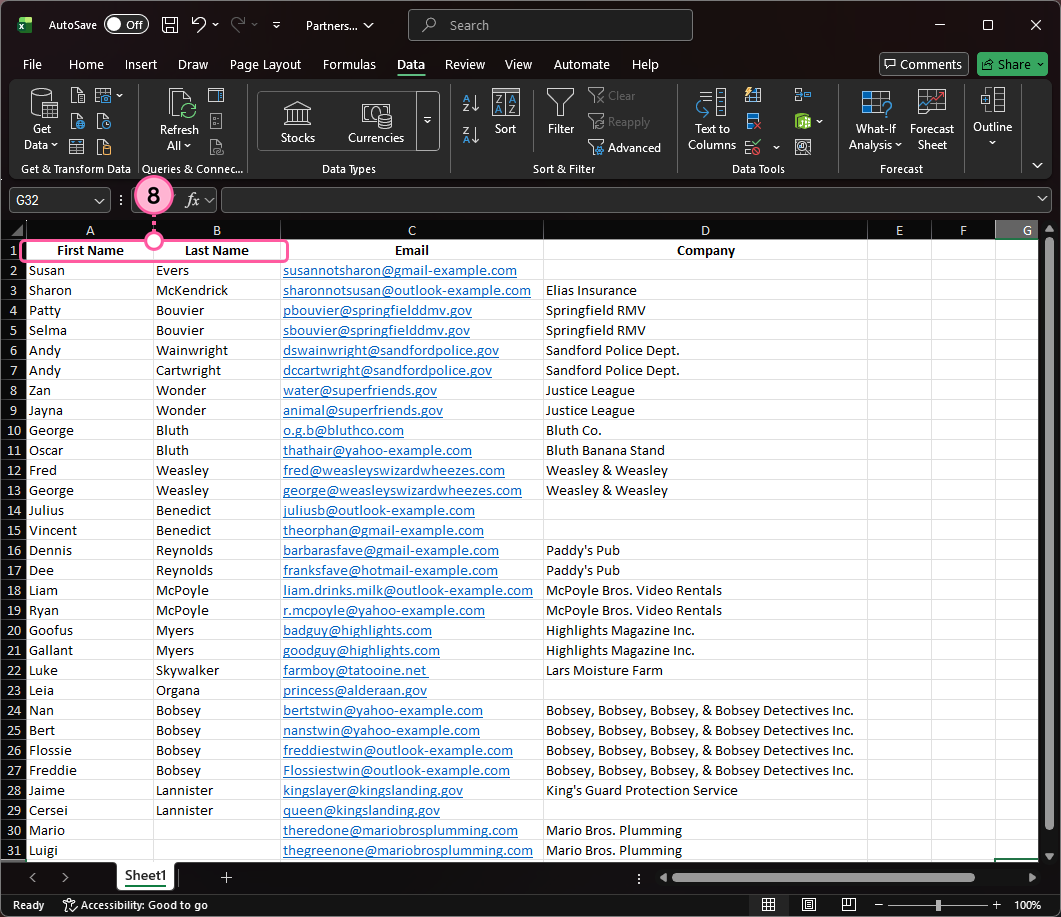This screenshot has height=917, width=1061.
Task: Click the zoom slider handle
Action: 938,905
